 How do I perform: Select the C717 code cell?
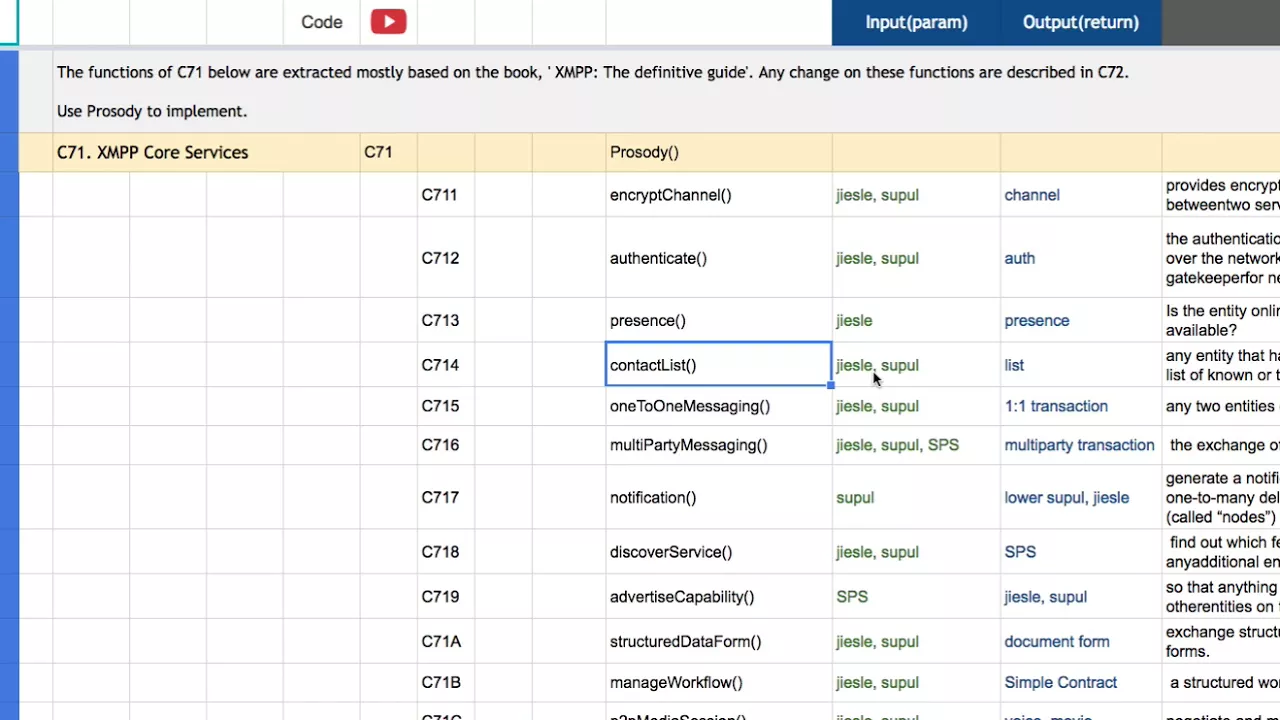click(446, 497)
